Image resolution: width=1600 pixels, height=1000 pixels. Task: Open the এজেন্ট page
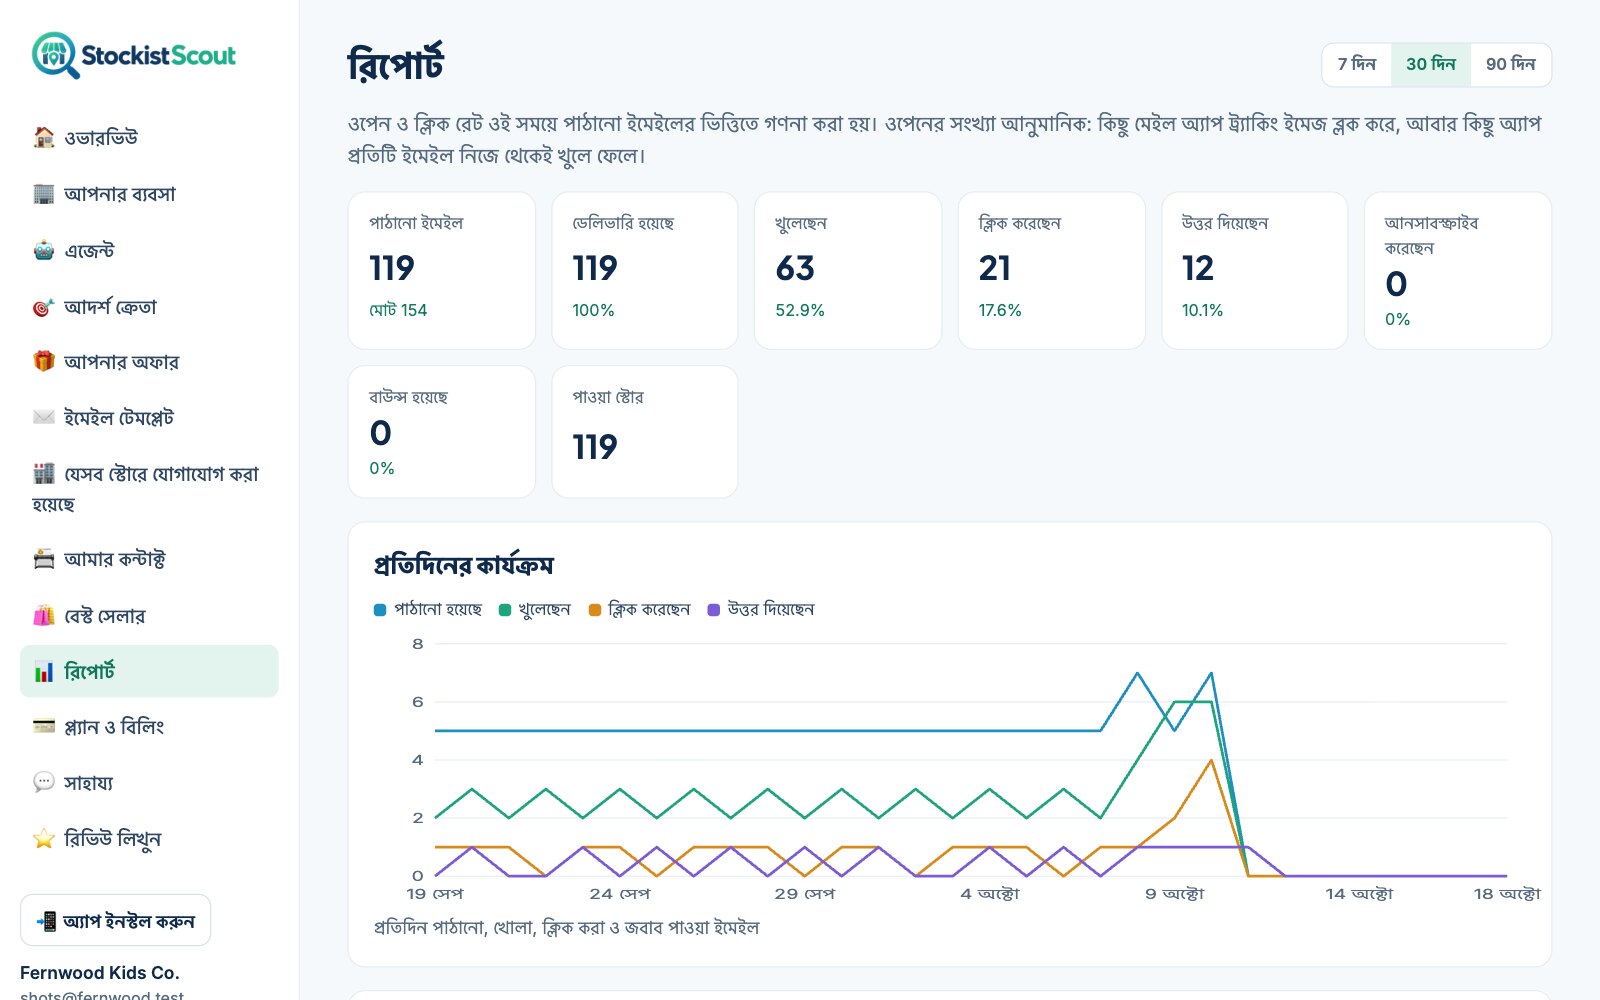tap(149, 250)
